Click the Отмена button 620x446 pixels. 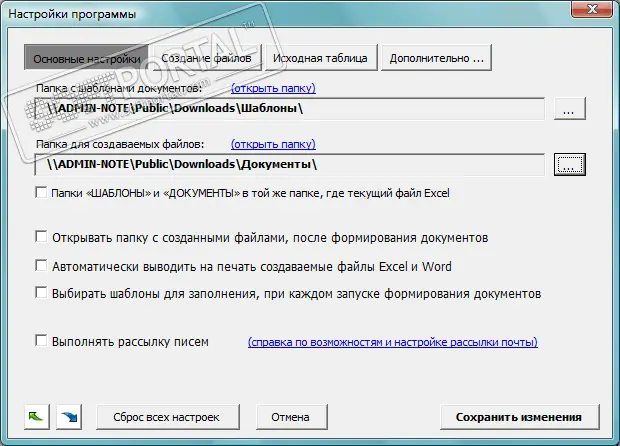(293, 416)
